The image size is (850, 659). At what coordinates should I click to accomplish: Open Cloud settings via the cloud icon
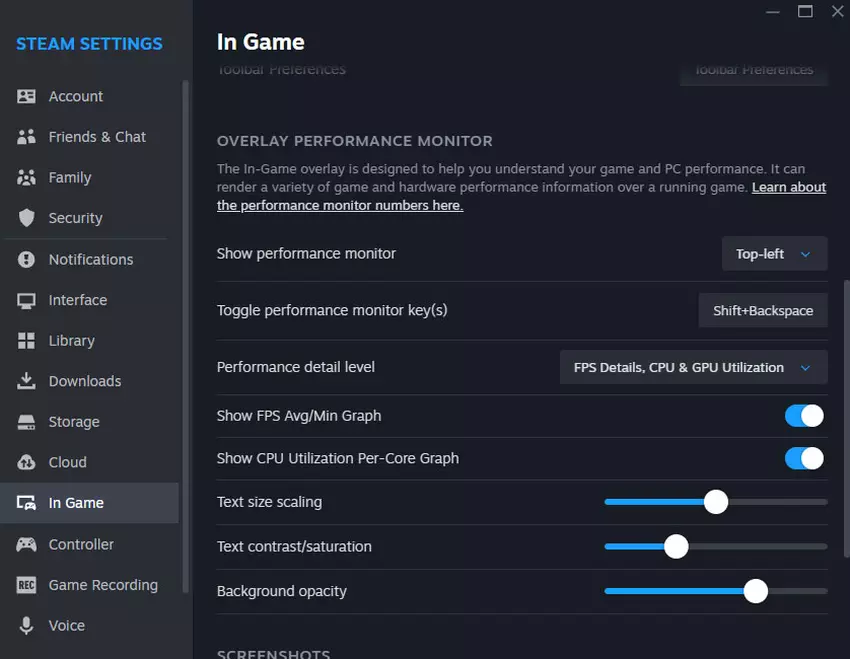point(28,462)
